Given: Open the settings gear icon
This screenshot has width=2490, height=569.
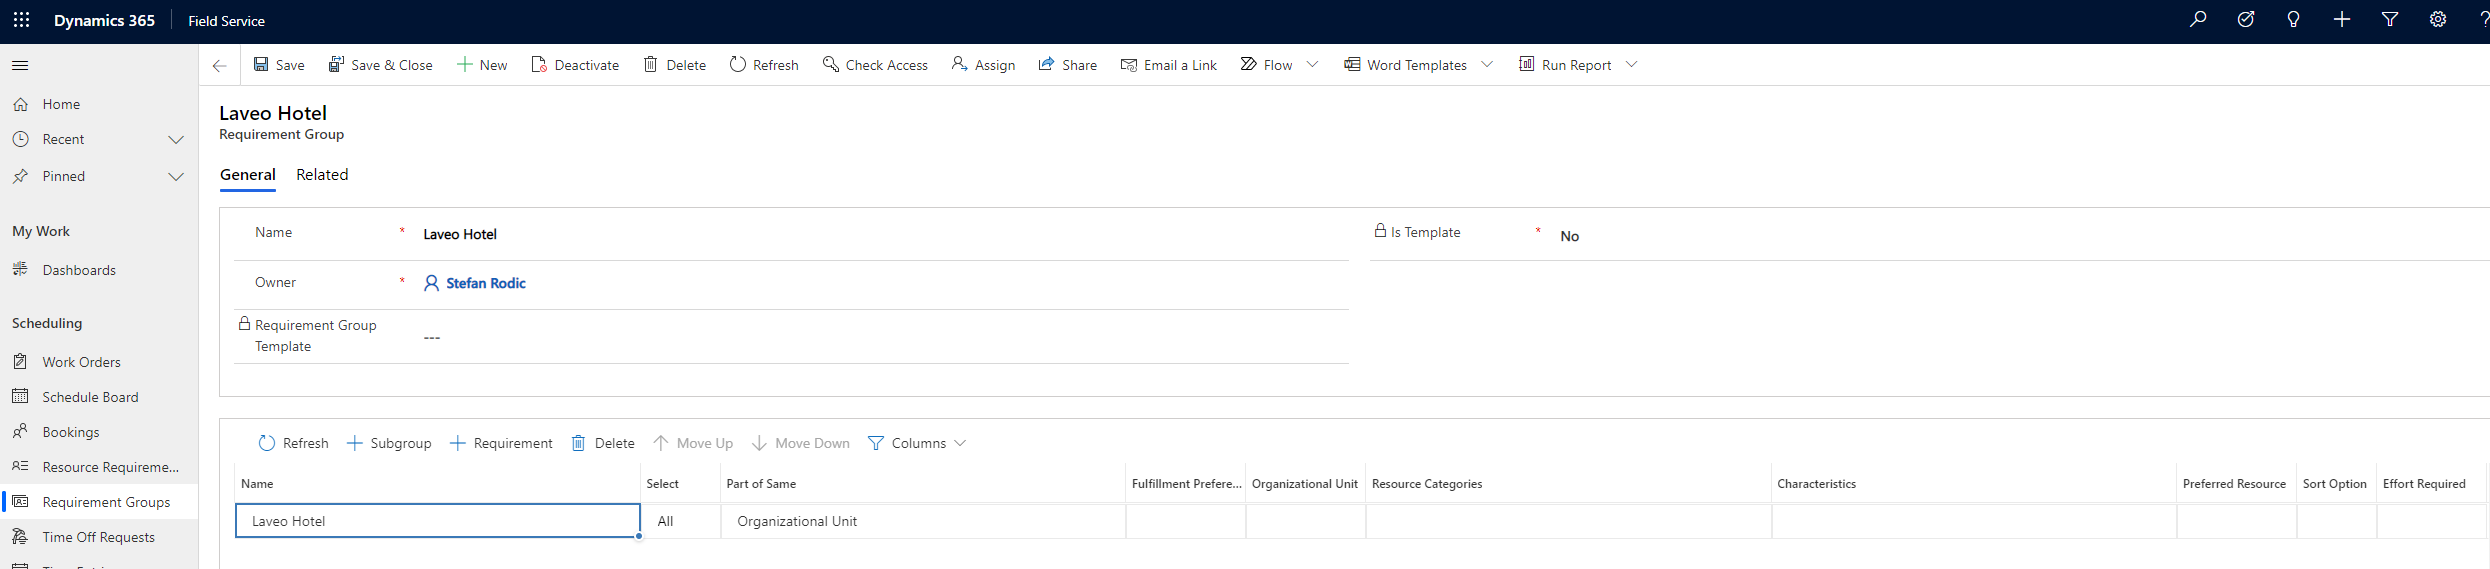Looking at the screenshot, I should (2437, 20).
